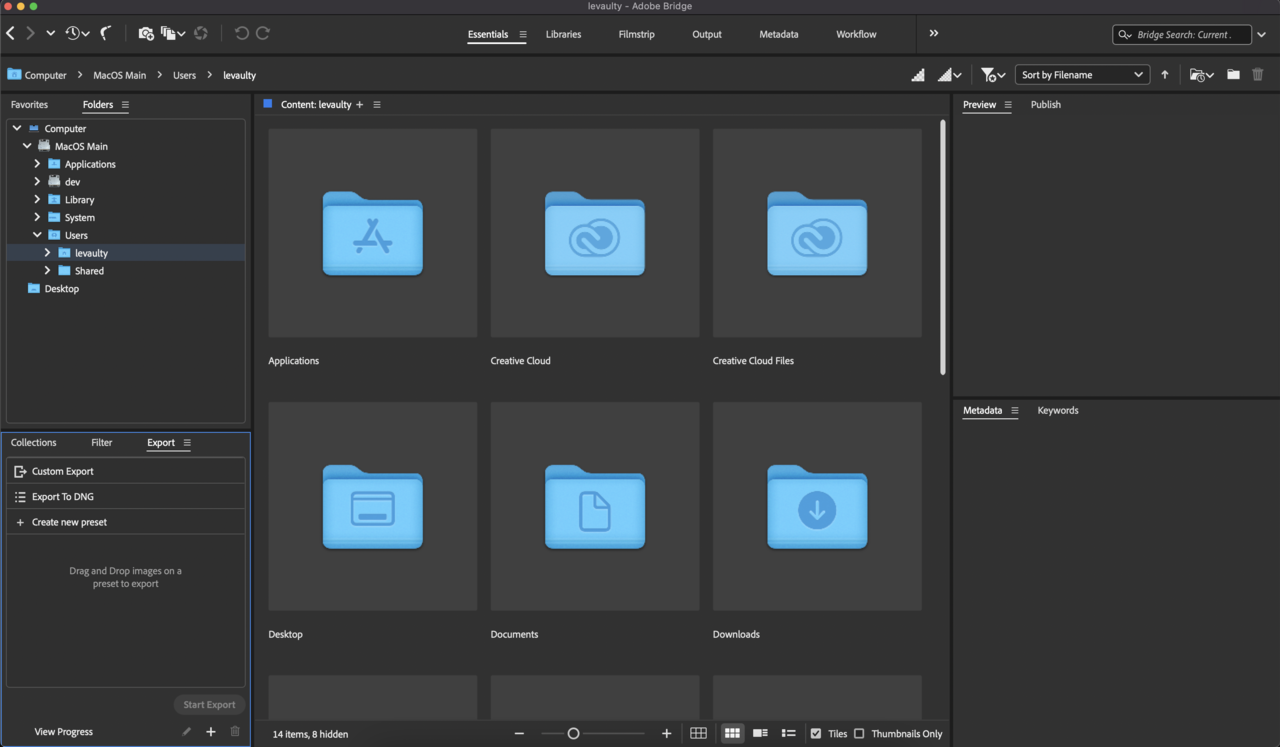
Task: Toggle ascending sort order arrow
Action: 1165,75
